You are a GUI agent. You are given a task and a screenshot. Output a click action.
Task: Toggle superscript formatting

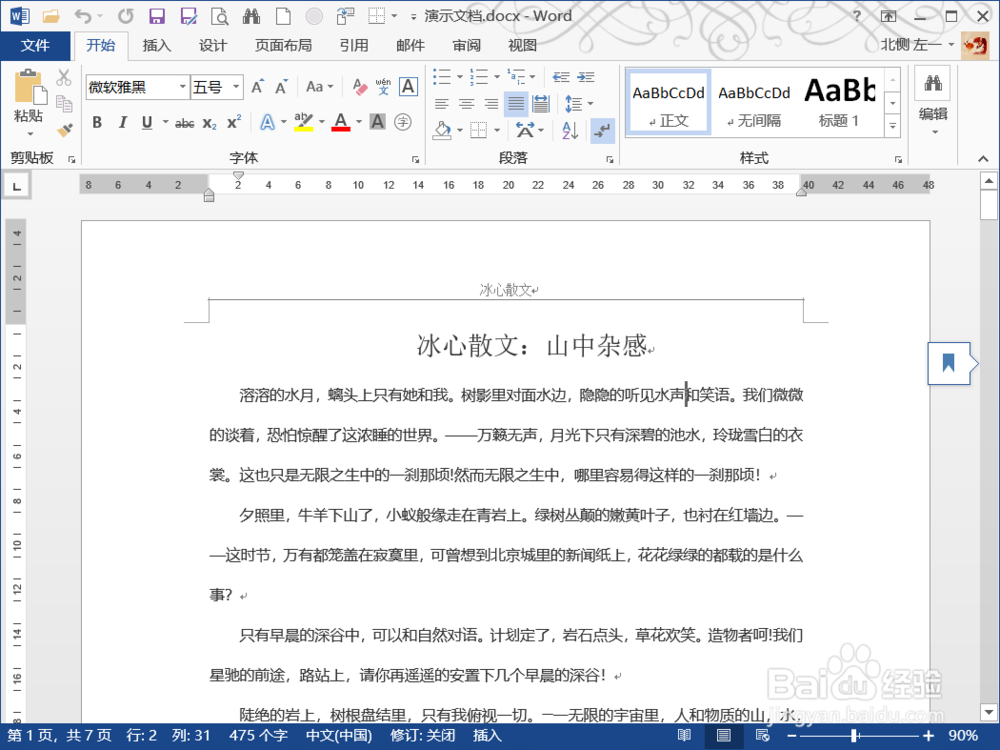[234, 122]
